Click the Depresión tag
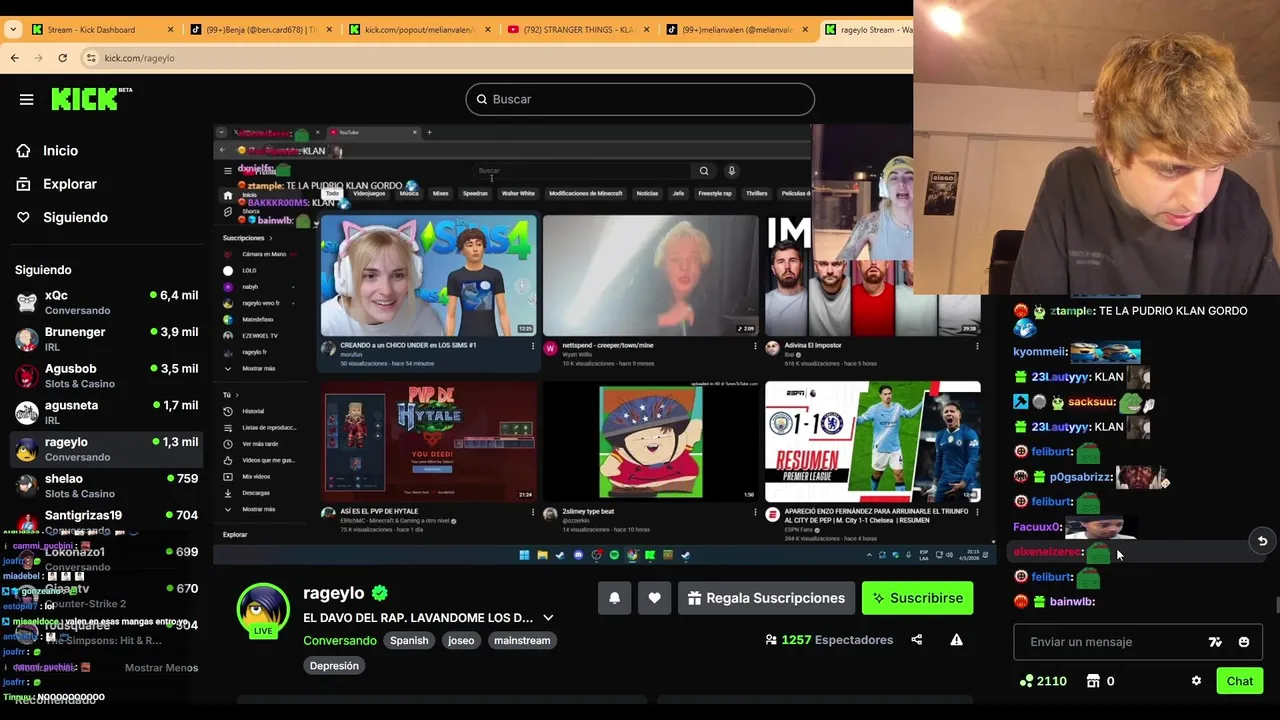The image size is (1280, 720). pyautogui.click(x=334, y=666)
